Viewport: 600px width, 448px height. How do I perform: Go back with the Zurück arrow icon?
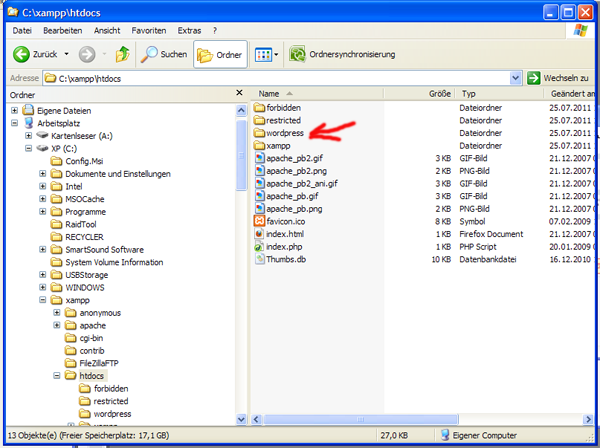coord(21,54)
